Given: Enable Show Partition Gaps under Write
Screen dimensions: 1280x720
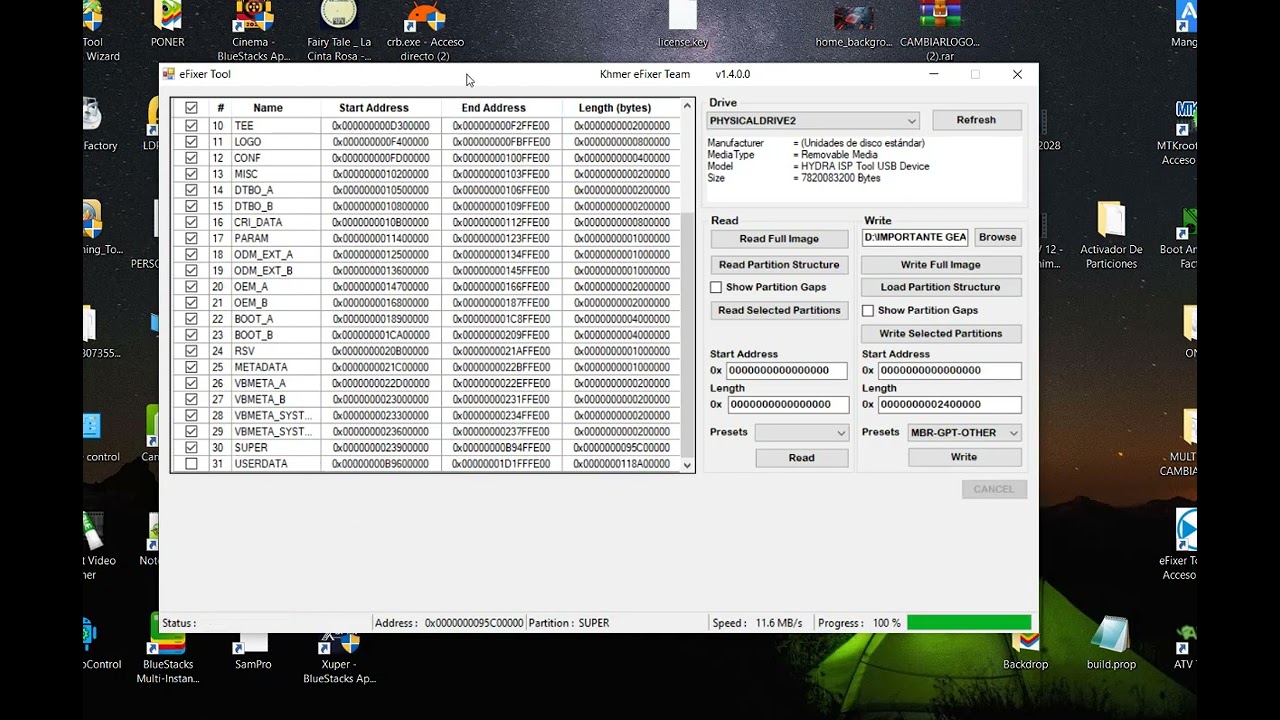Looking at the screenshot, I should (x=868, y=311).
